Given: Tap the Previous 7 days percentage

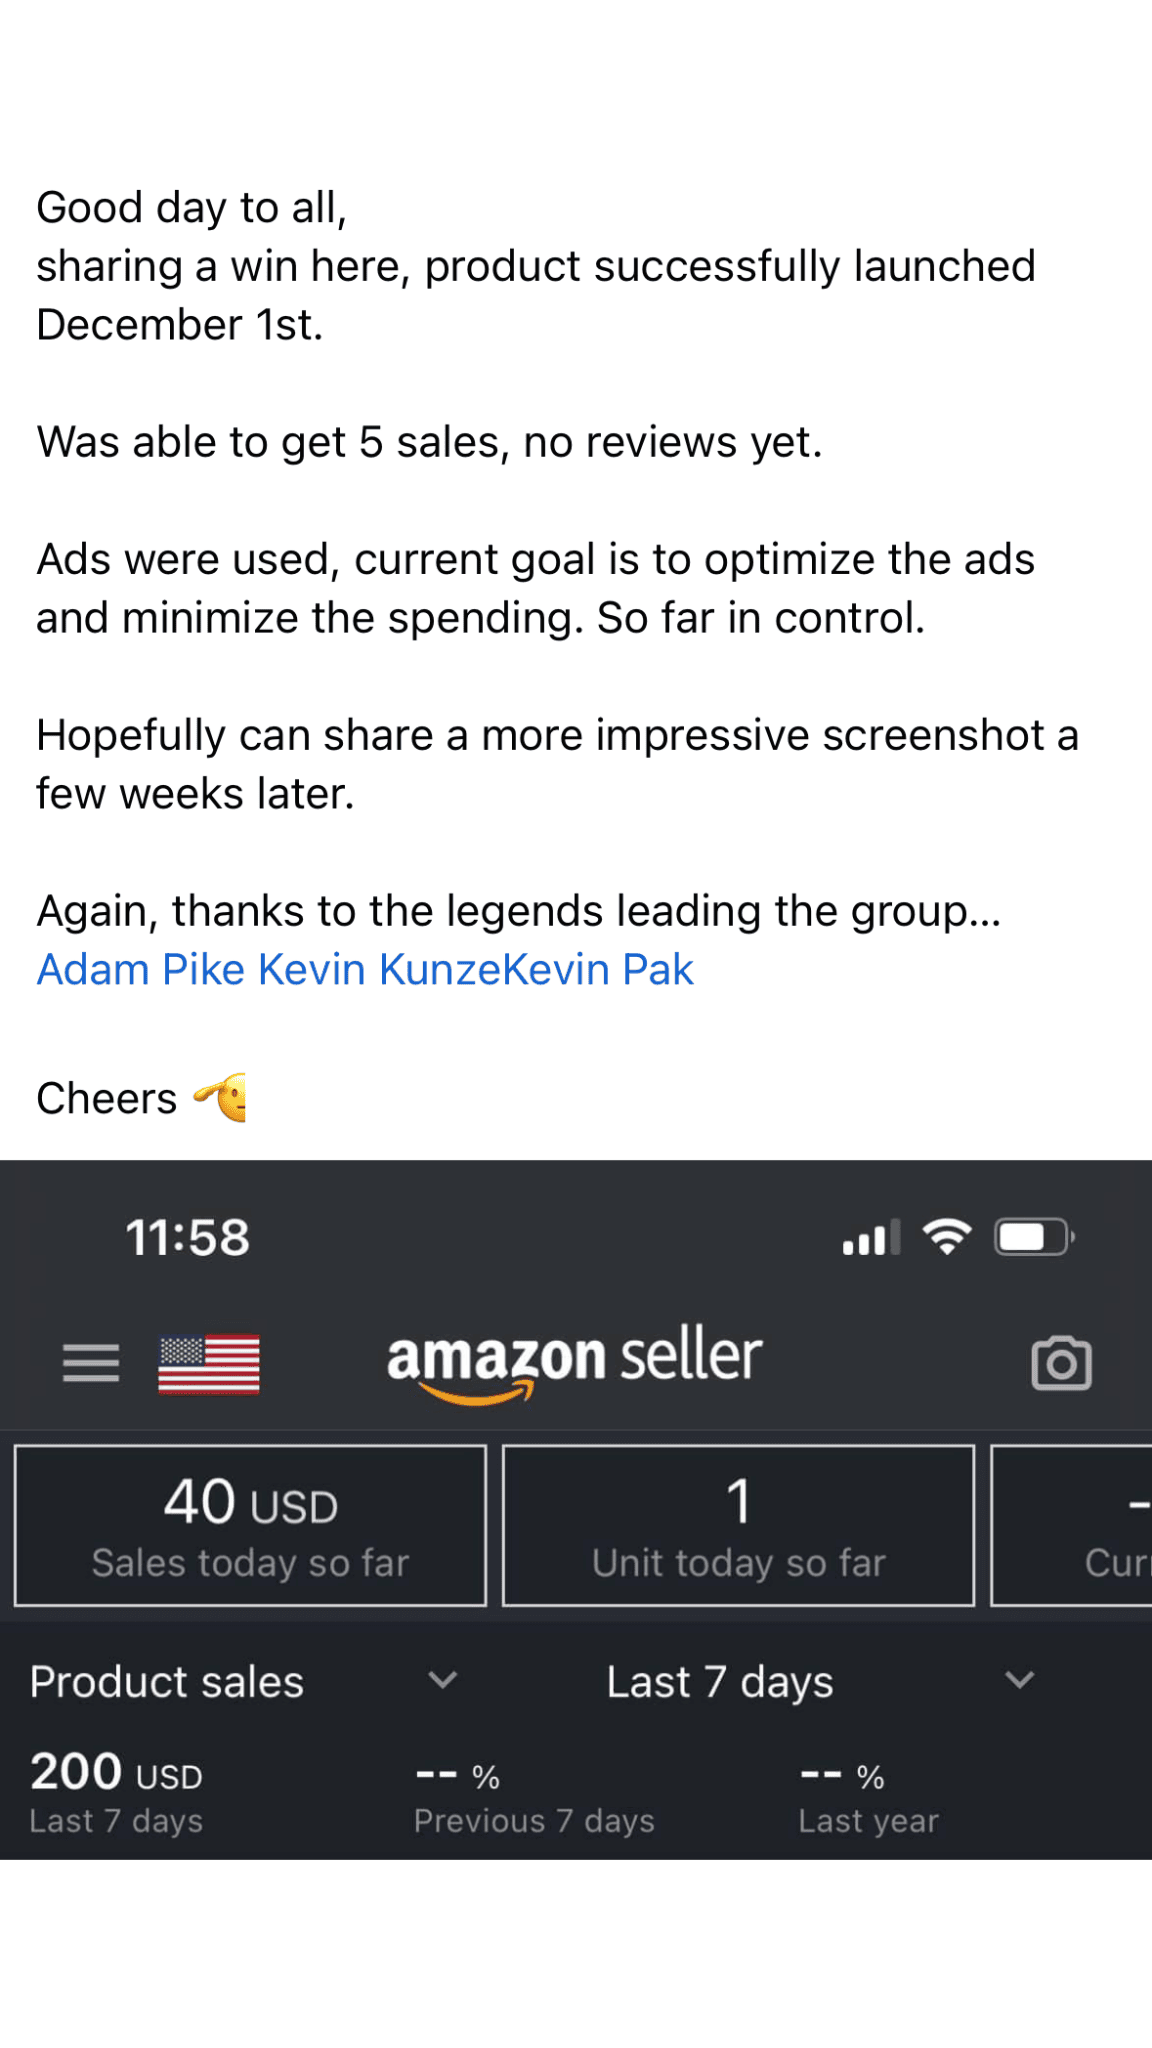Looking at the screenshot, I should point(457,1777).
